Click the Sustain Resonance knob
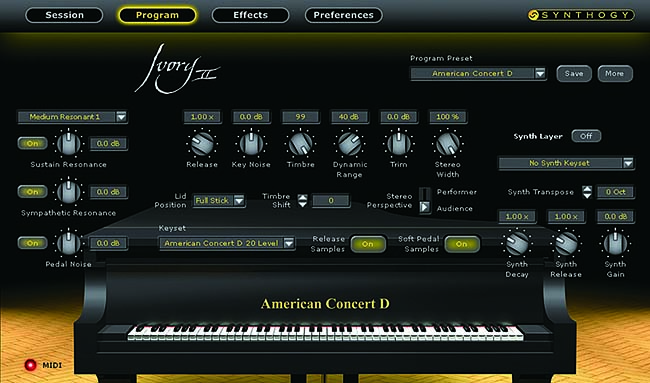The image size is (650, 383). (x=68, y=144)
